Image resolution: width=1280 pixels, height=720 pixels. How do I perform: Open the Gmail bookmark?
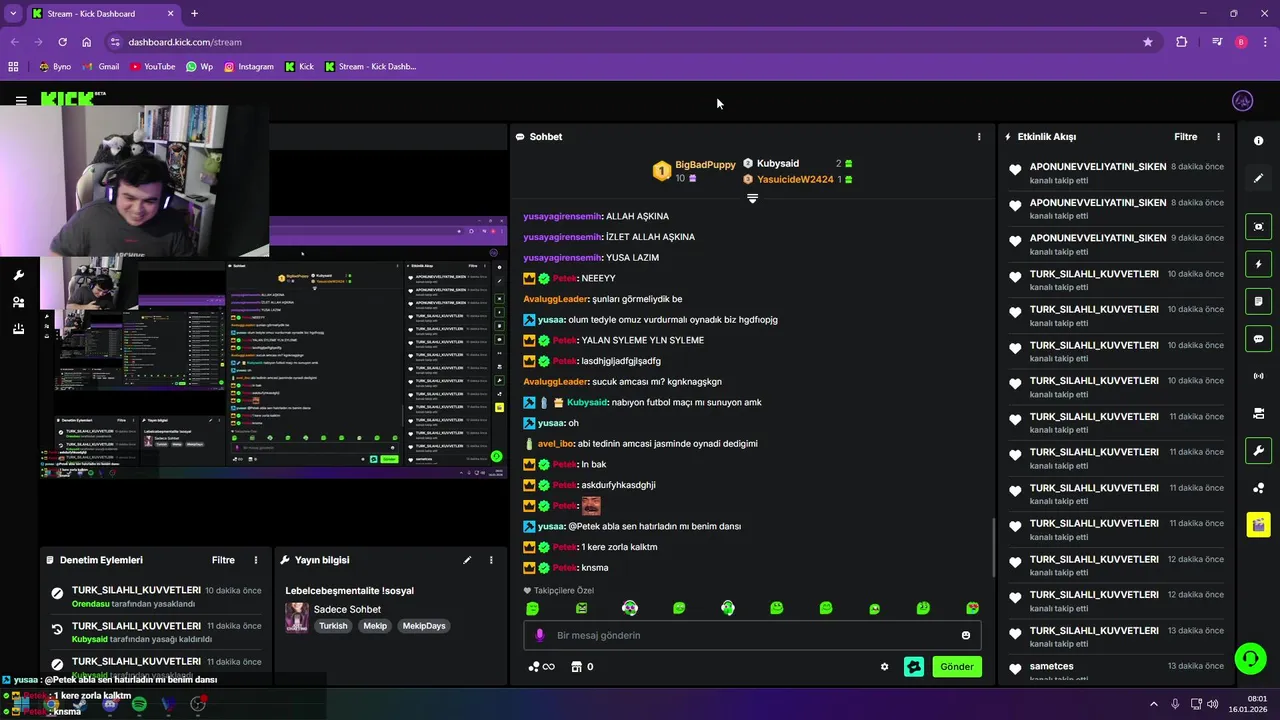tap(101, 67)
